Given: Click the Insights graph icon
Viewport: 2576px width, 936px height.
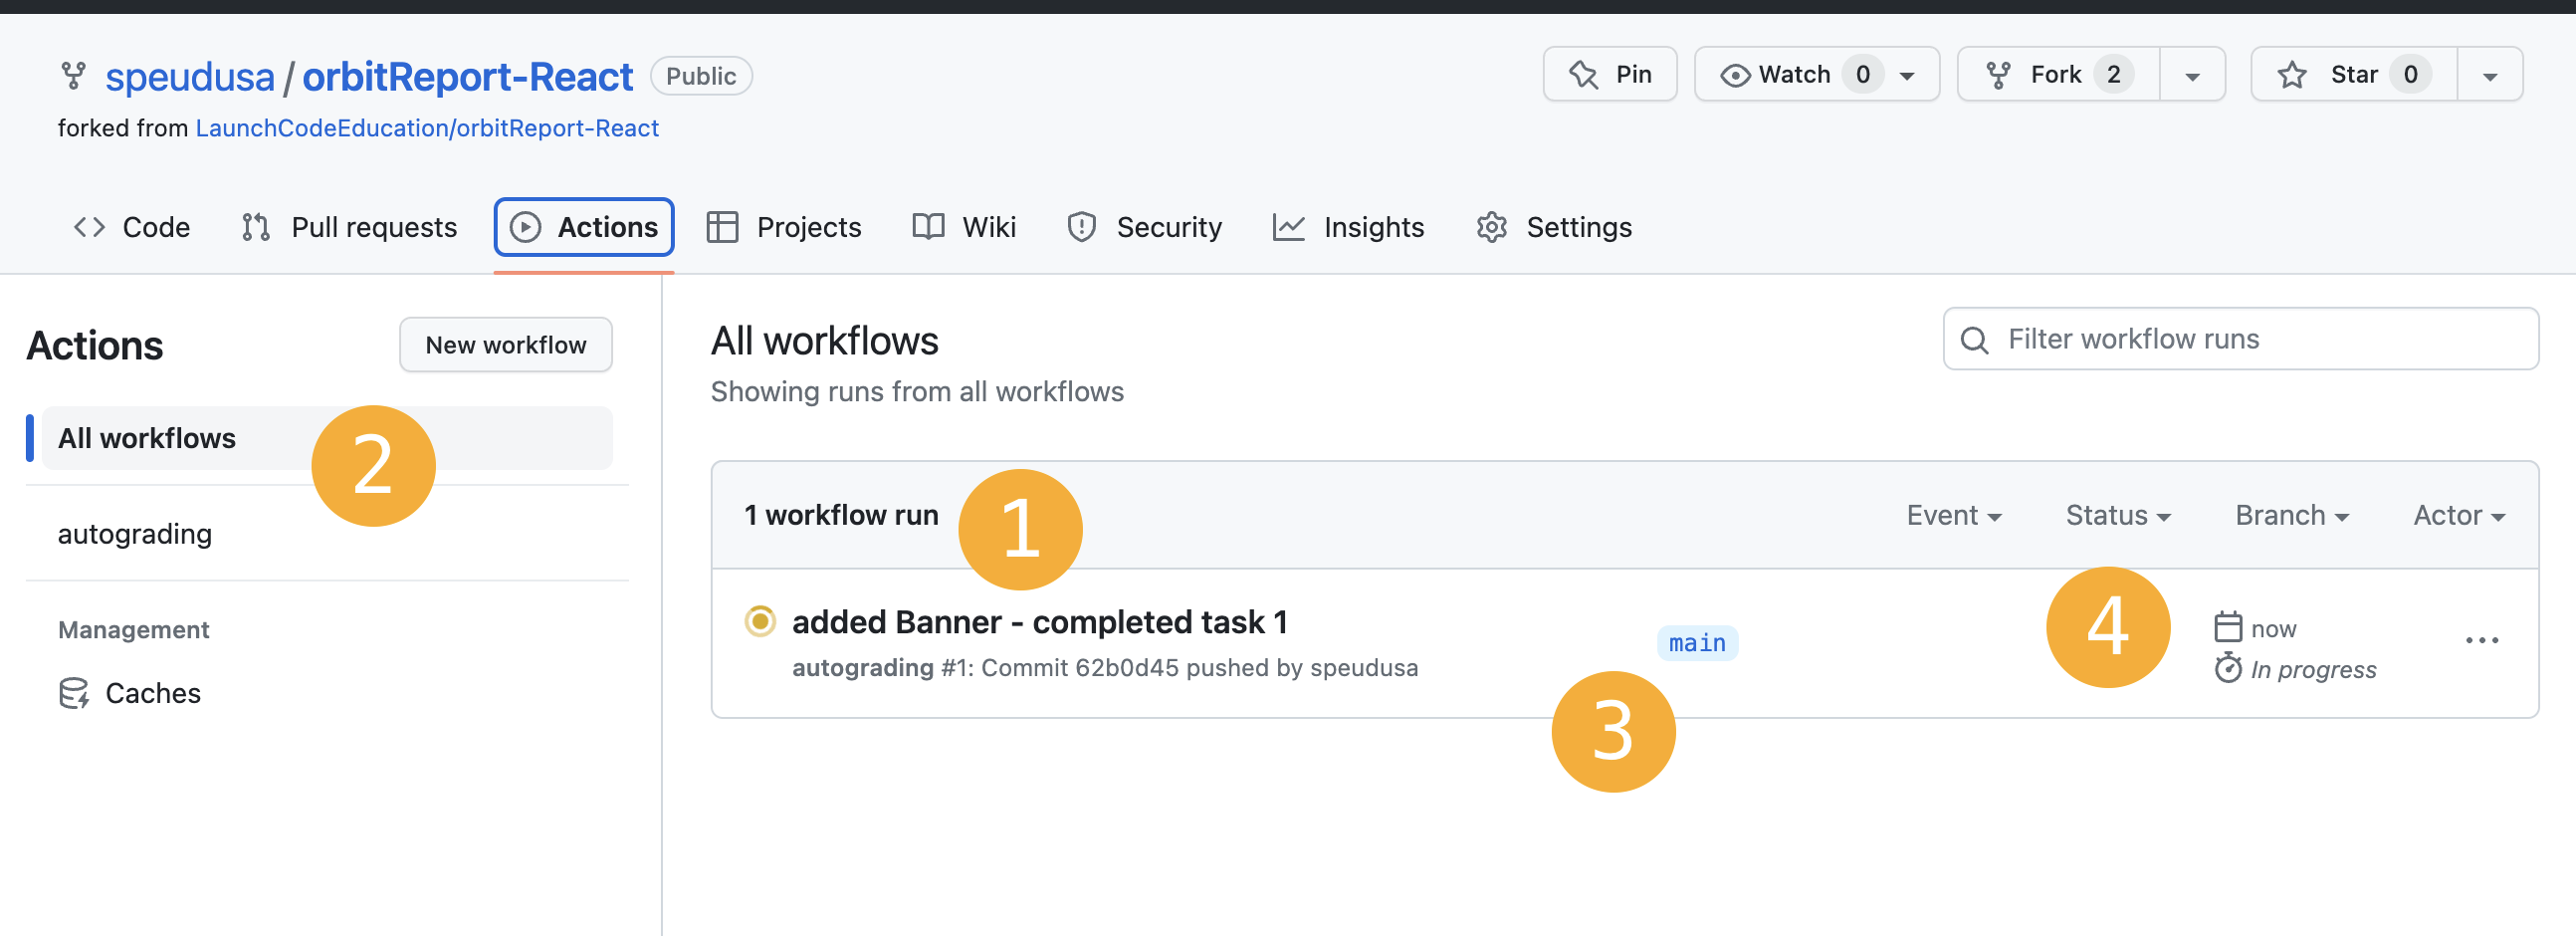Looking at the screenshot, I should click(1288, 227).
